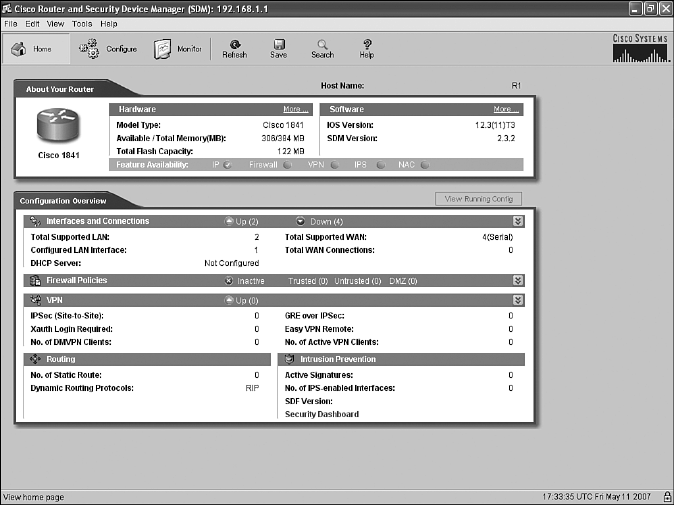The height and width of the screenshot is (505, 674).
Task: Click the DHCP Server Not Configured value
Action: coord(232,263)
